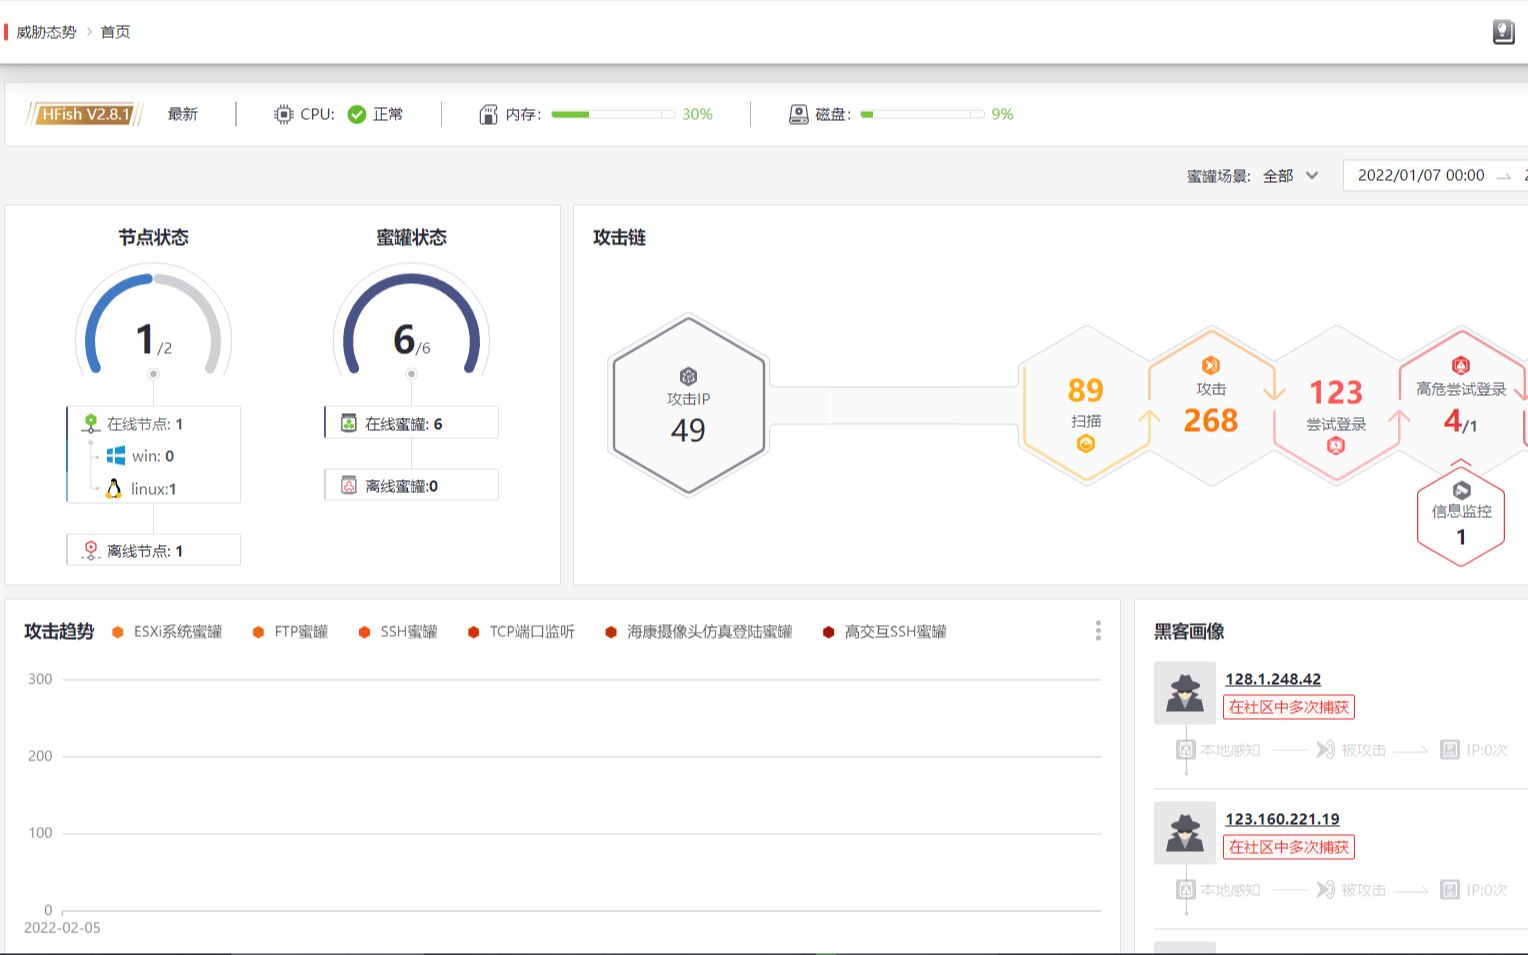Click the Linux penguin icon
Image resolution: width=1528 pixels, height=955 pixels.
coord(114,488)
